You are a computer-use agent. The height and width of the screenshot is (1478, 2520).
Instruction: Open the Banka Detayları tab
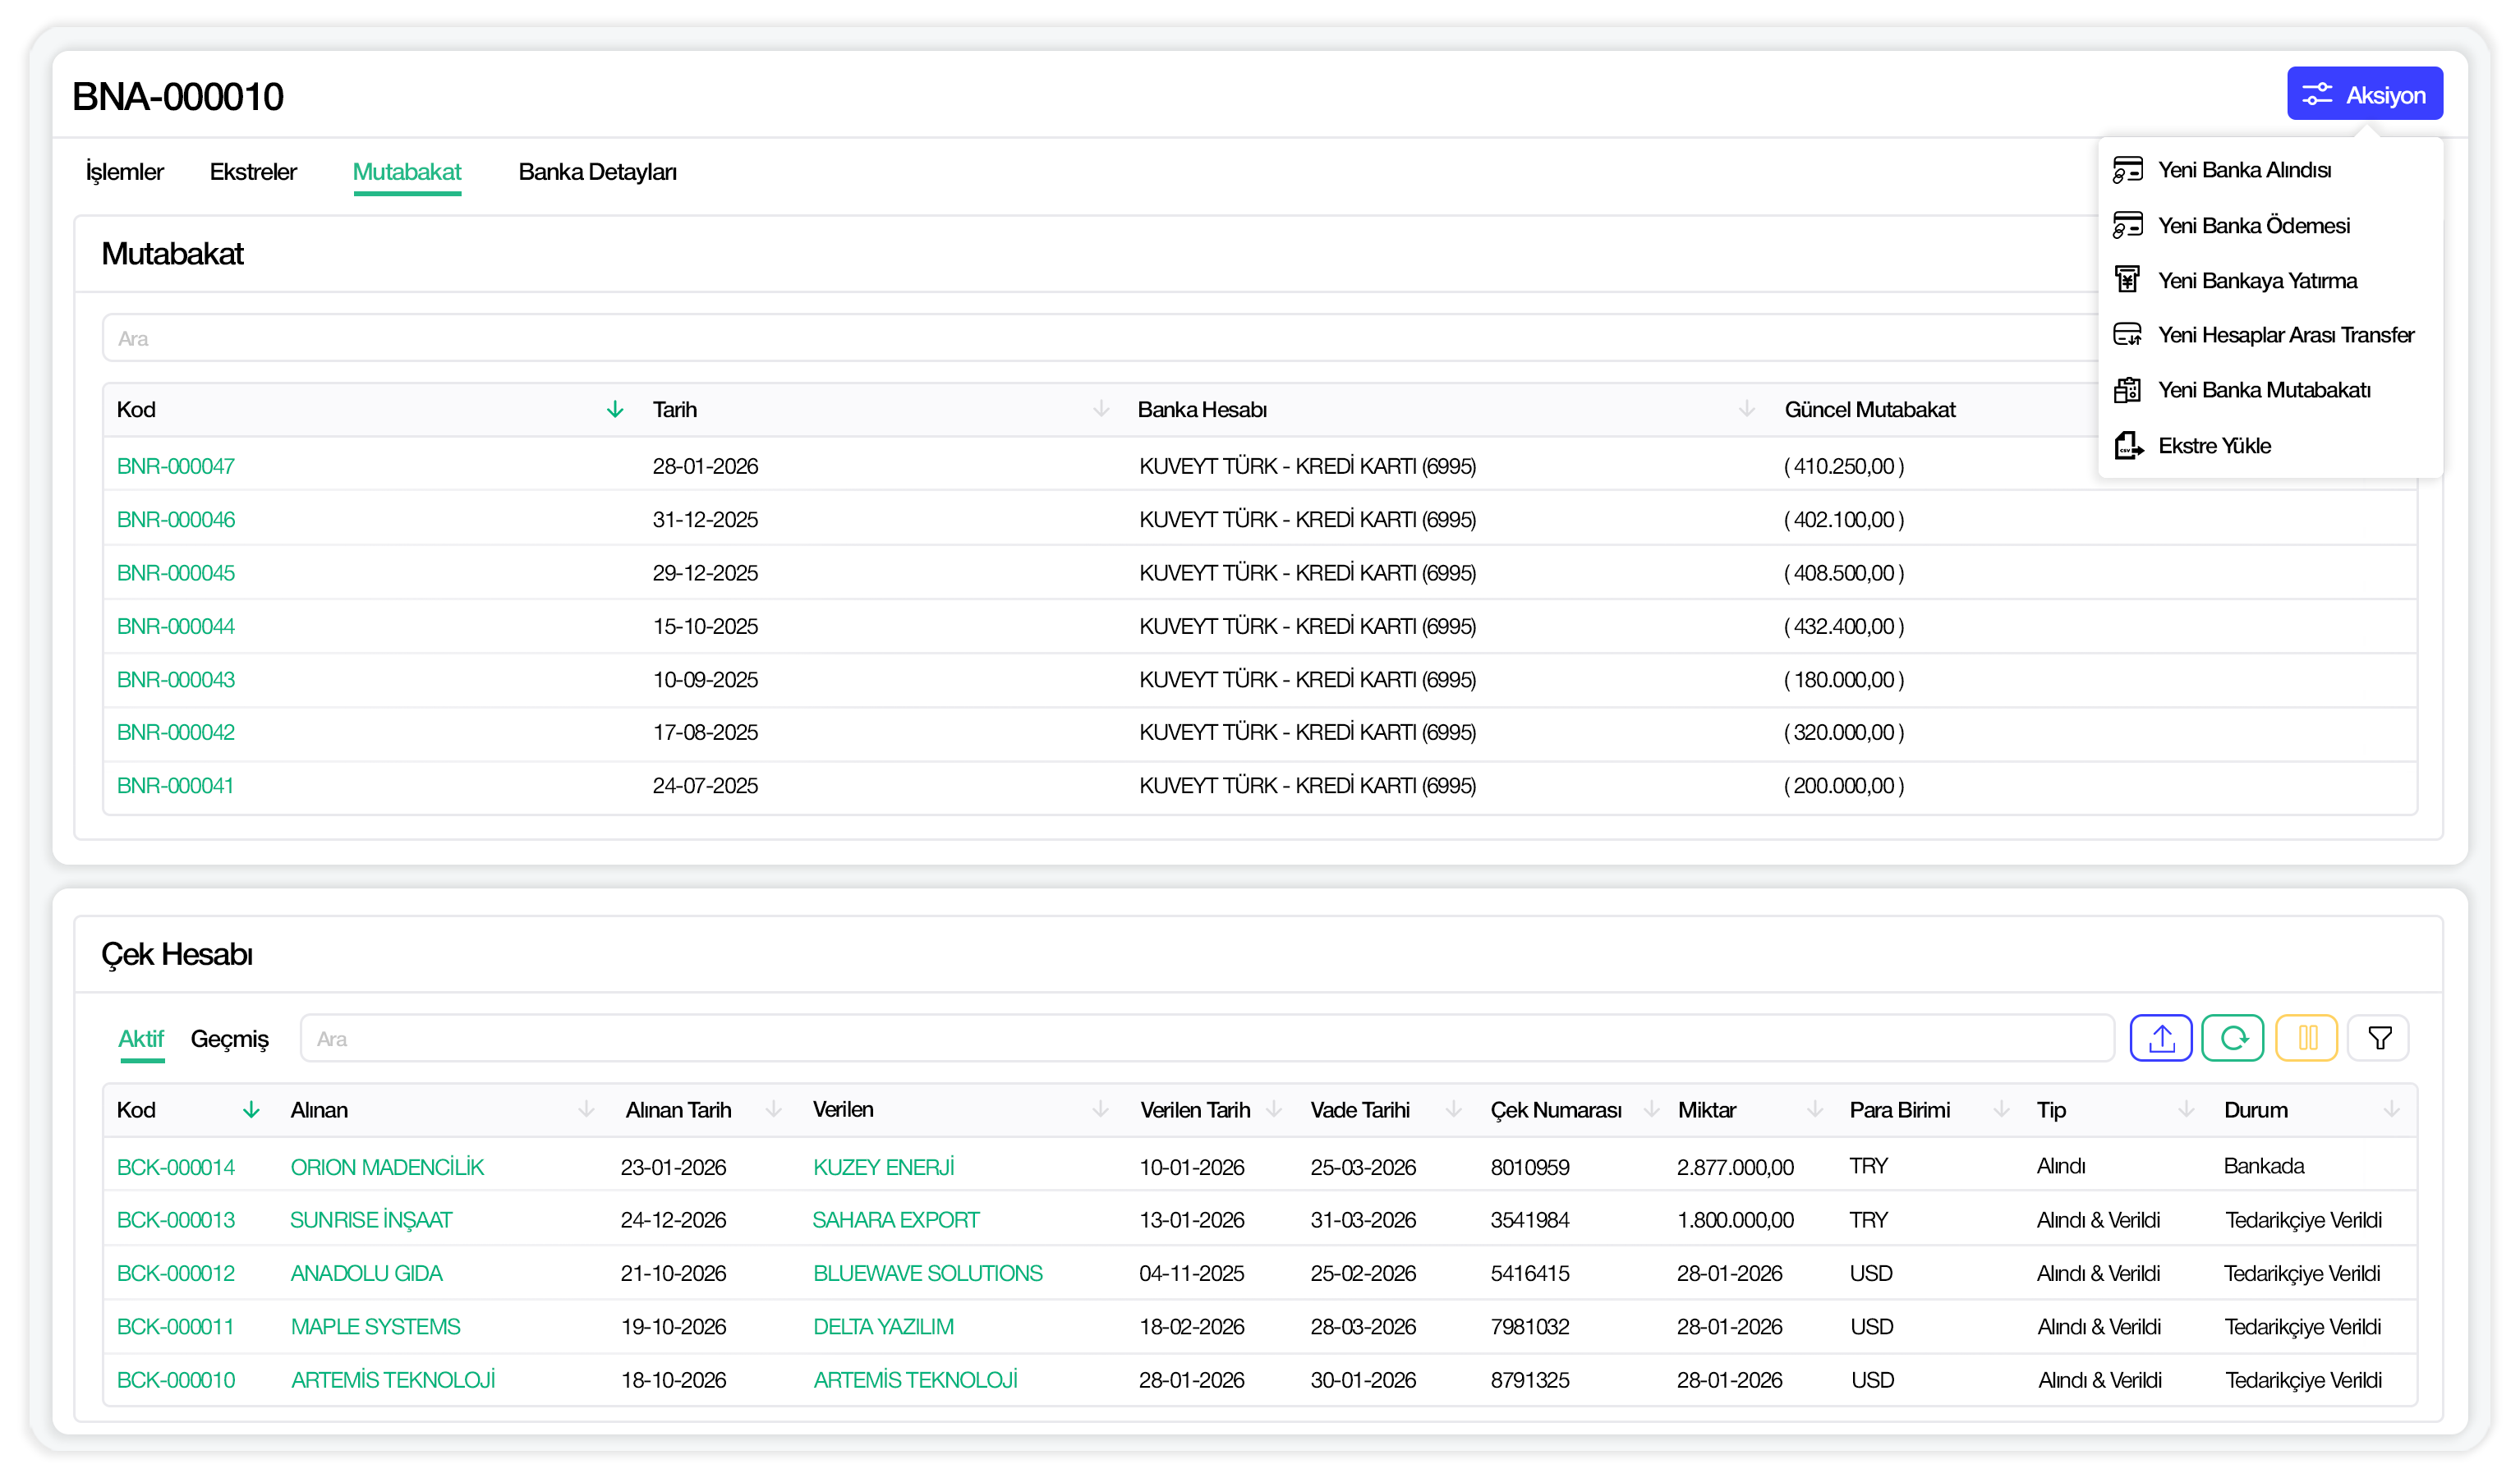pyautogui.click(x=597, y=172)
